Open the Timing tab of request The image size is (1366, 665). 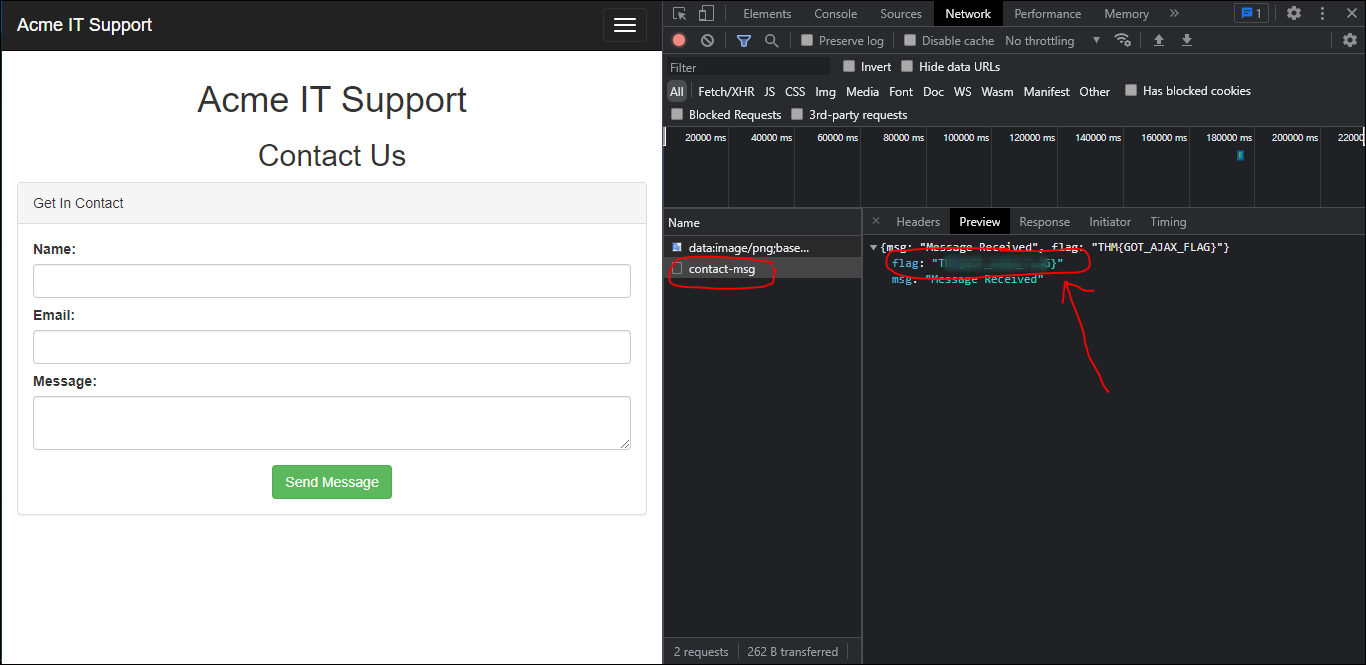point(1168,221)
